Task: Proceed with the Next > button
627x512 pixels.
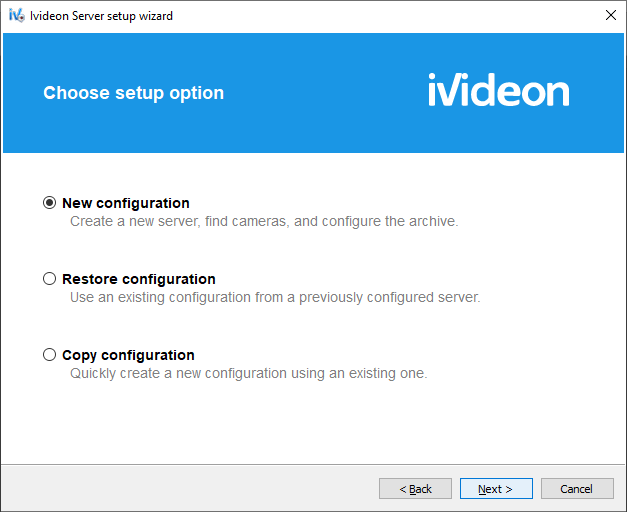Action: (x=496, y=488)
